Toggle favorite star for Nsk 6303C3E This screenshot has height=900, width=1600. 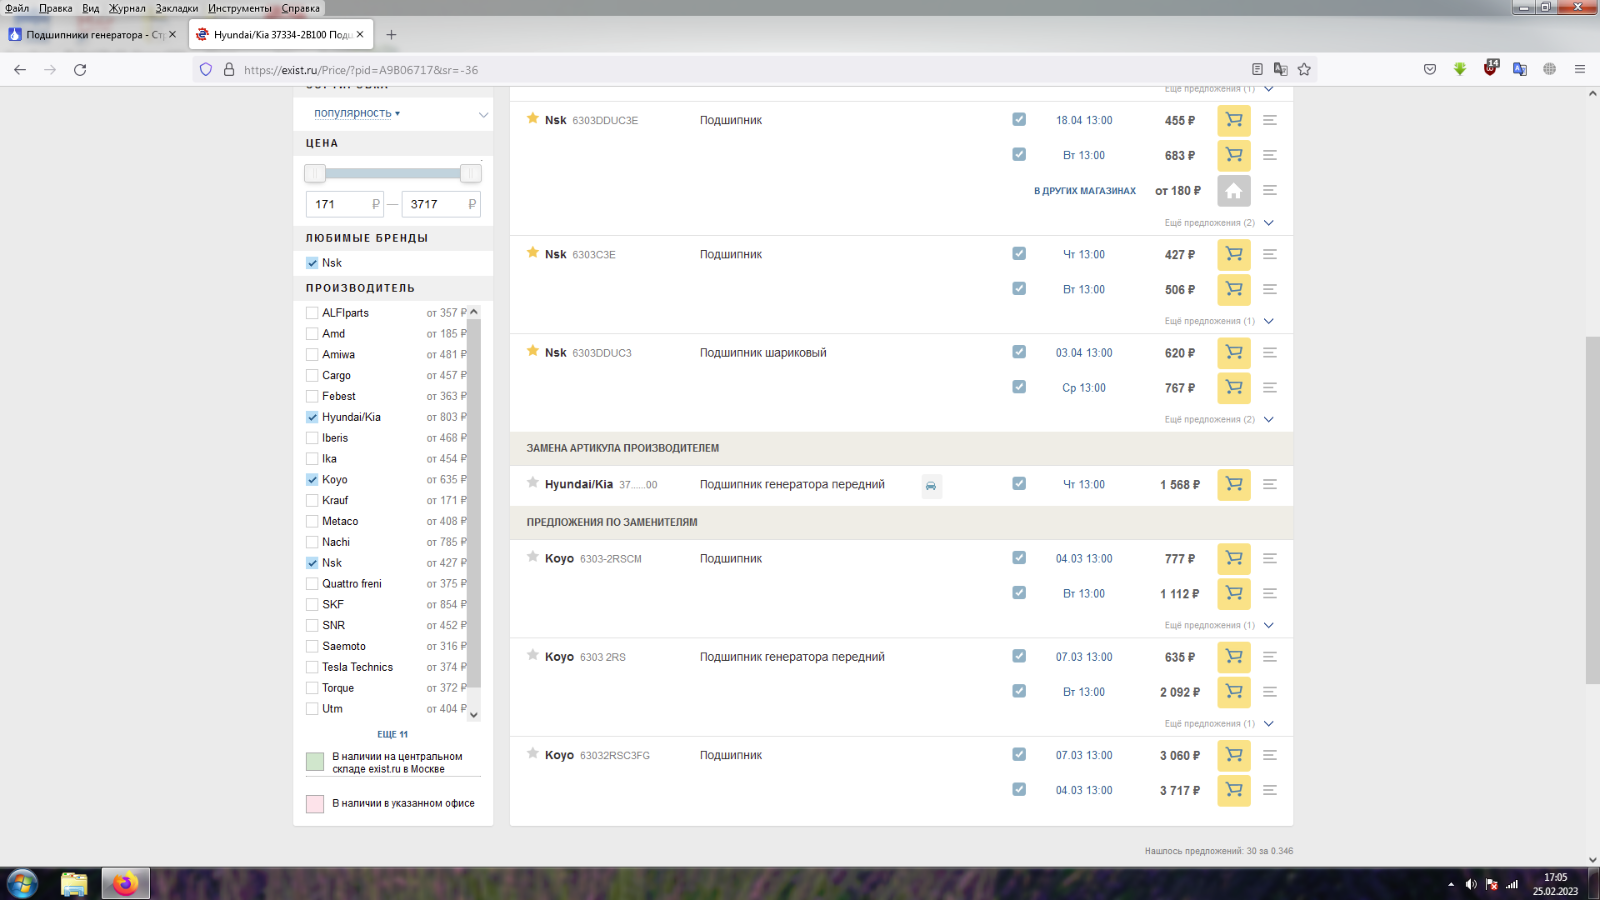coord(533,252)
